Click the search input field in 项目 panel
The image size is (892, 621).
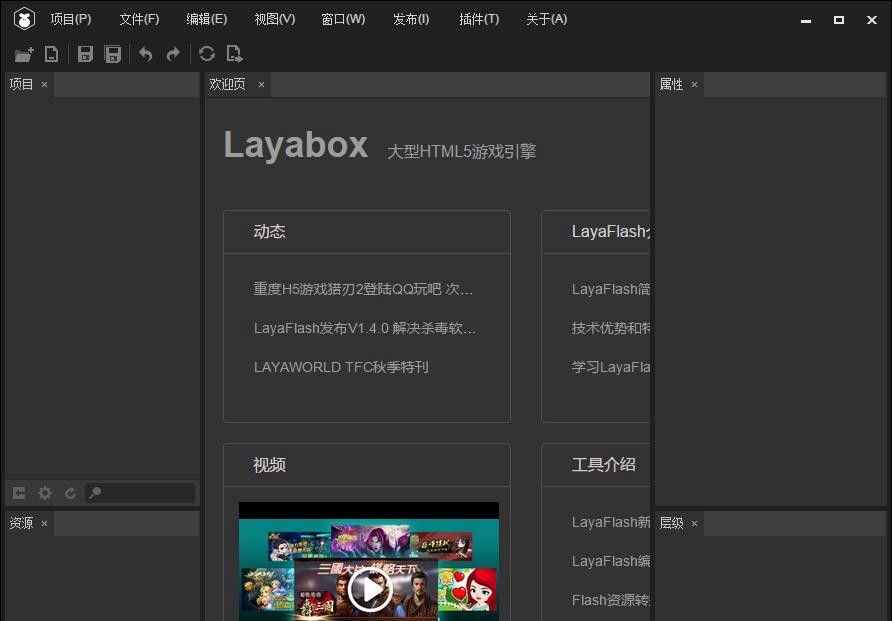point(140,493)
